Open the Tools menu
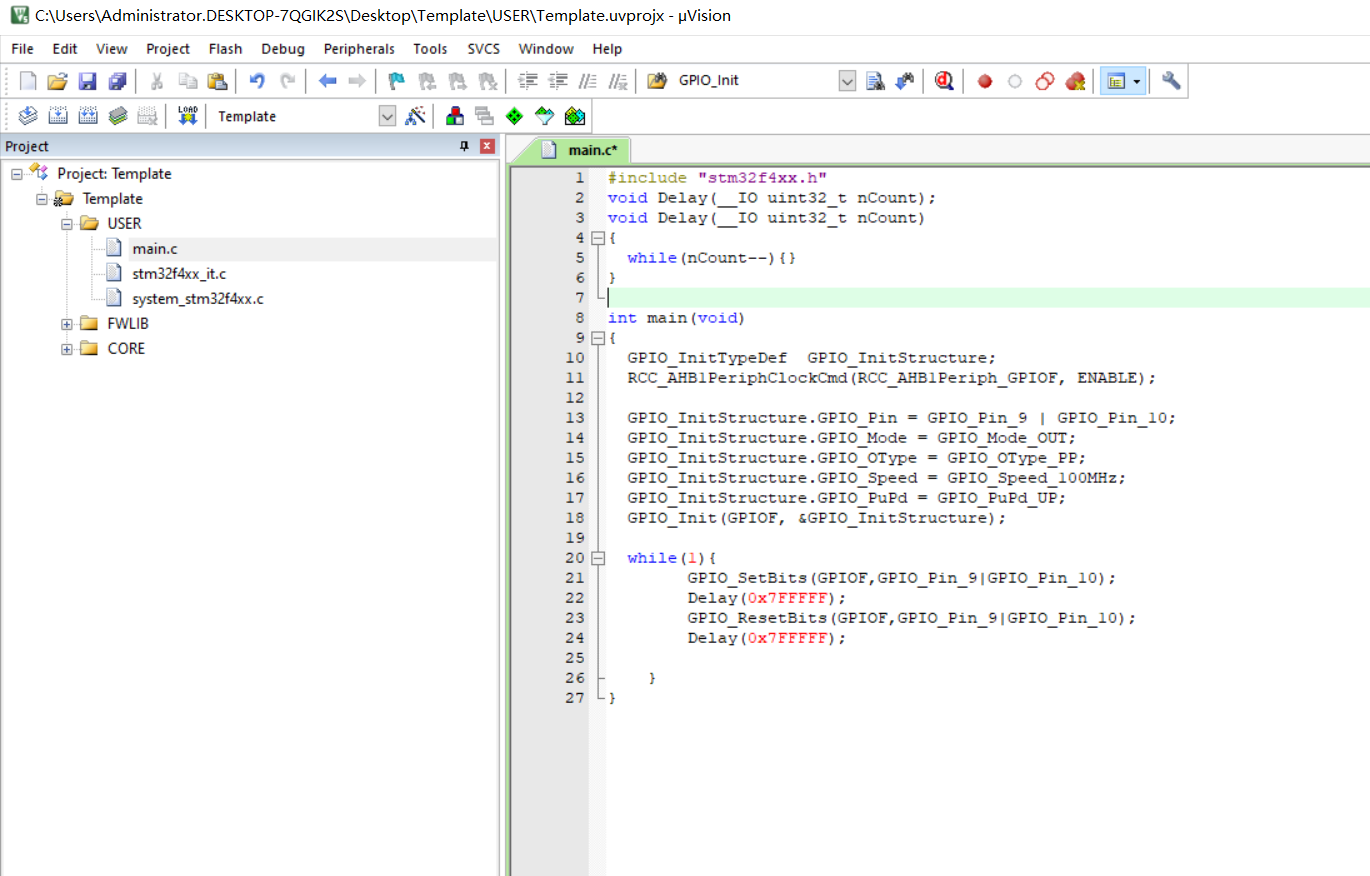 [x=430, y=49]
